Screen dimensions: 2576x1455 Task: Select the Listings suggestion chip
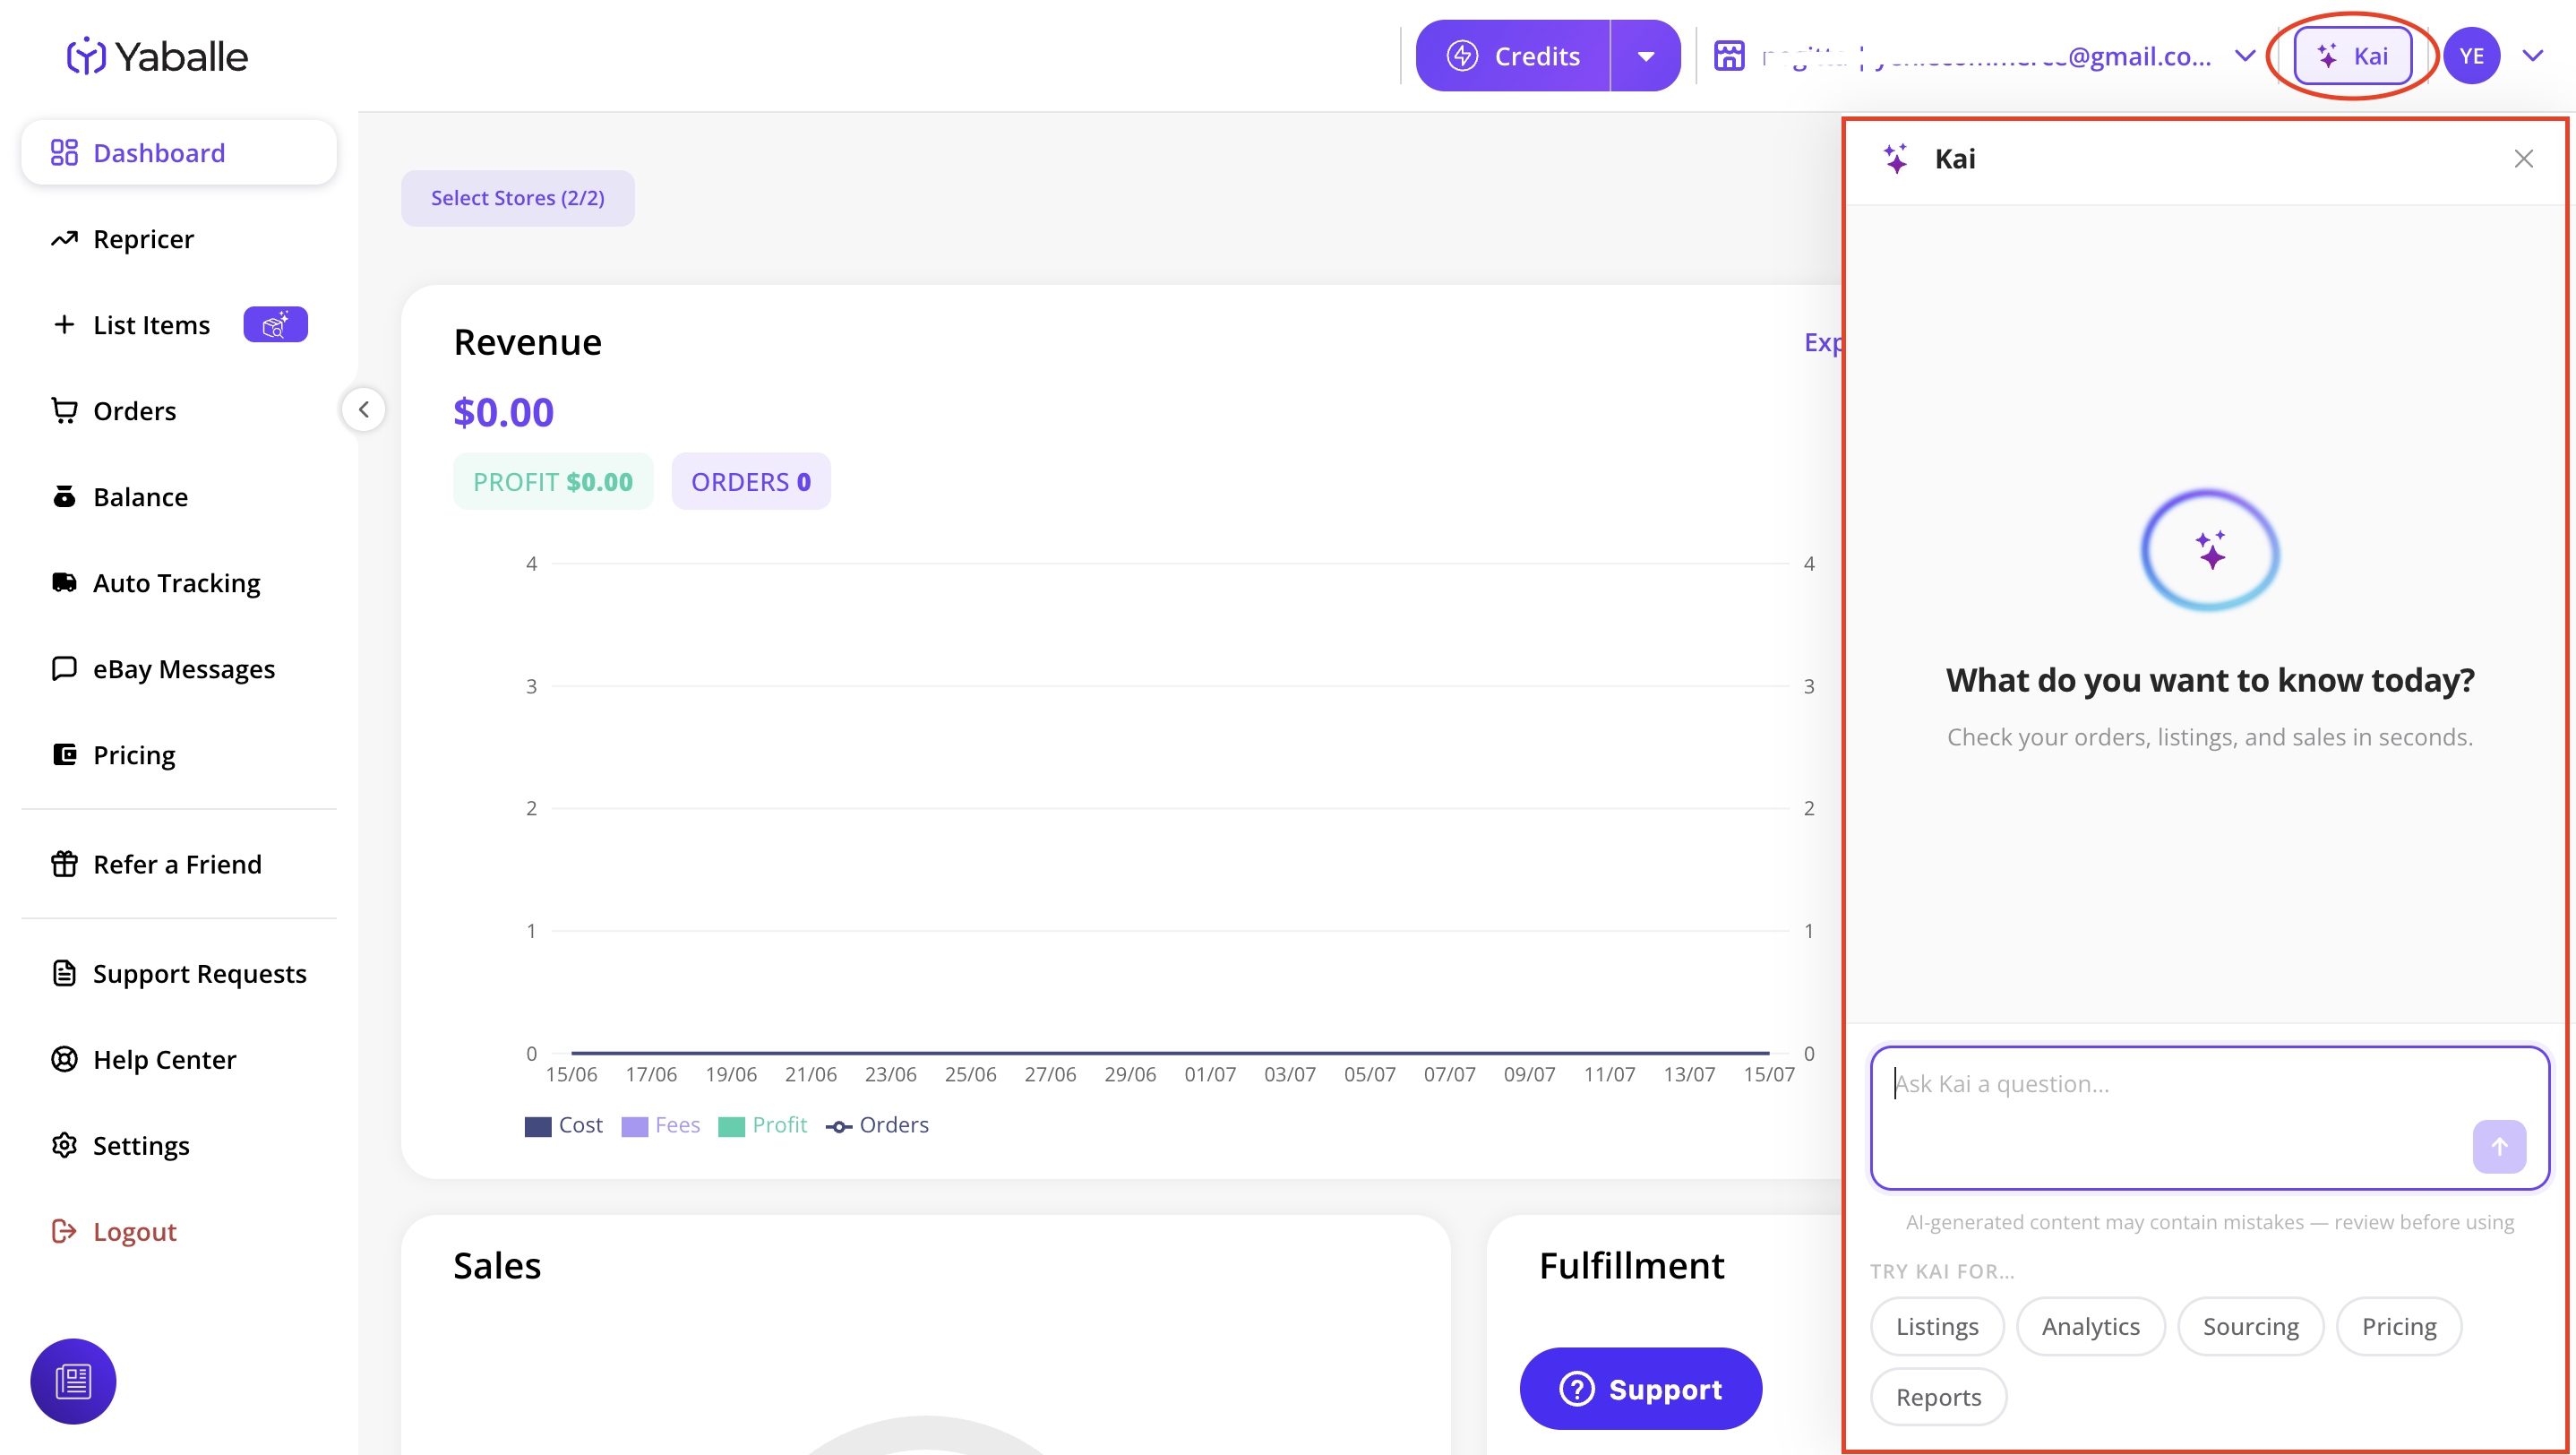coord(1937,1326)
